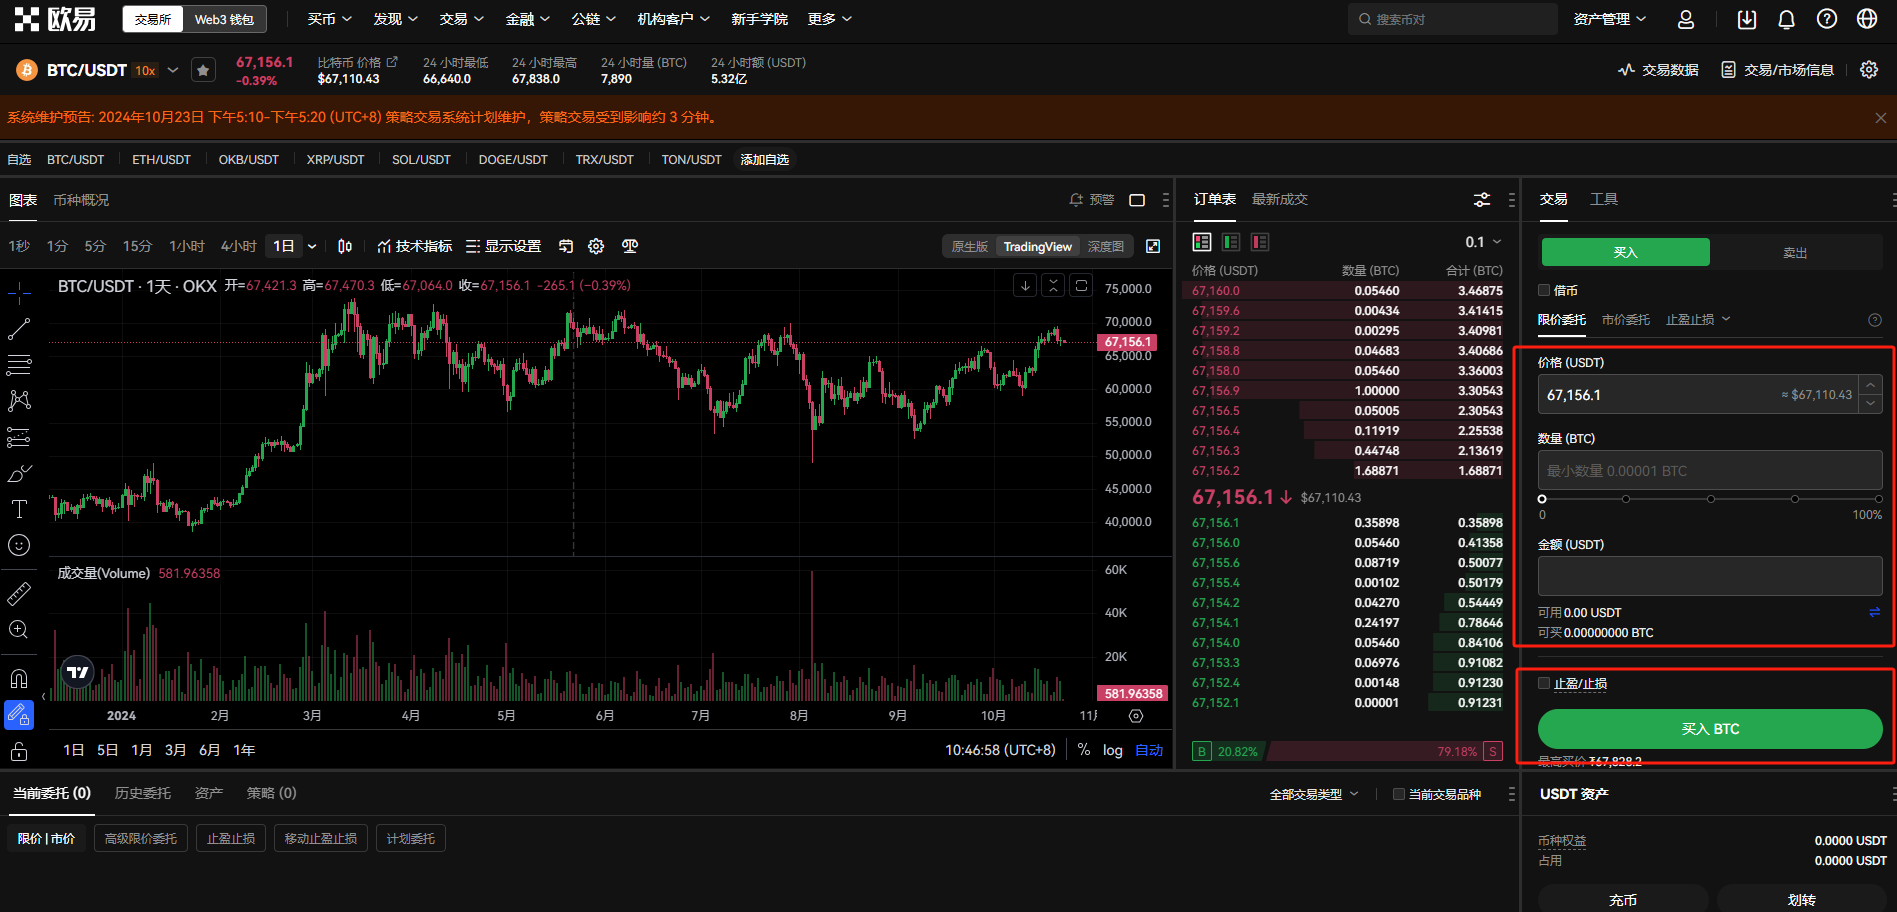Toggle log scale on chart
The width and height of the screenshot is (1897, 912).
1113,750
